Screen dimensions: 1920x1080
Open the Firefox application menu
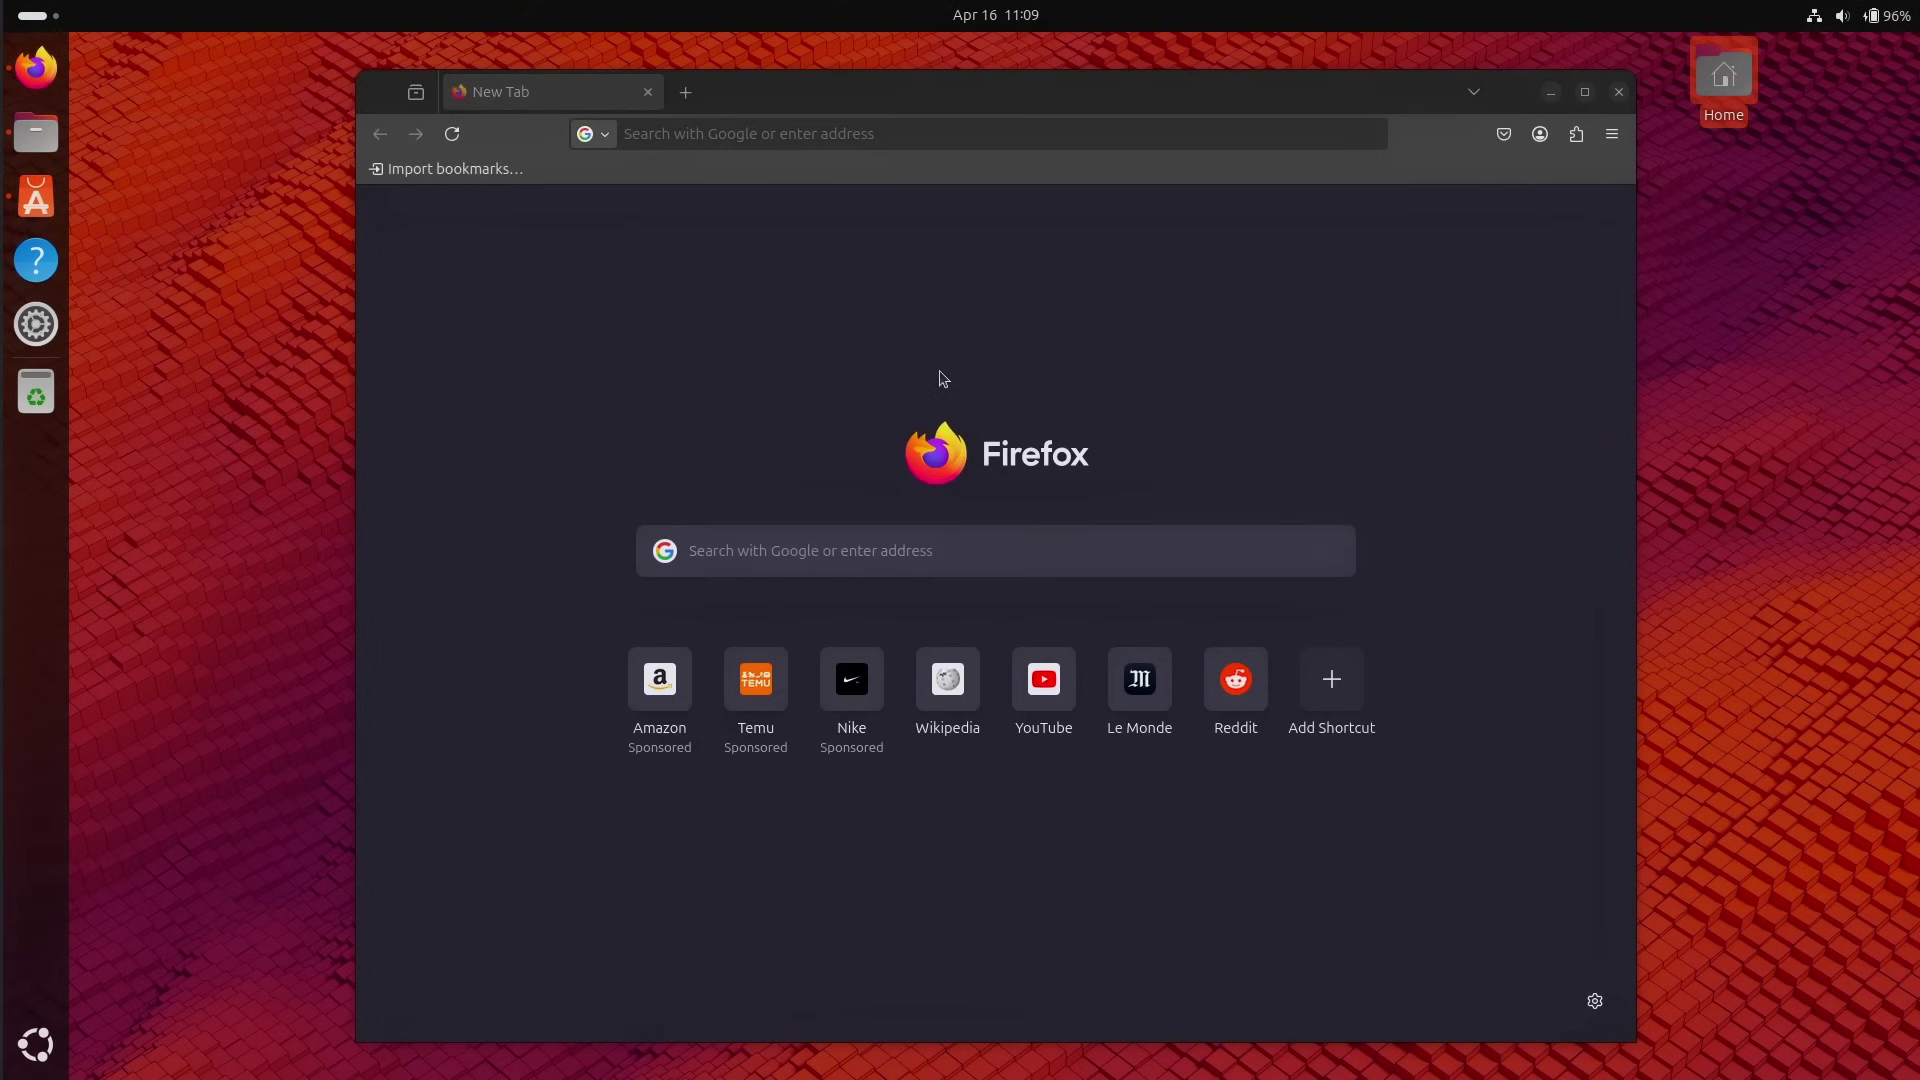(x=1612, y=133)
